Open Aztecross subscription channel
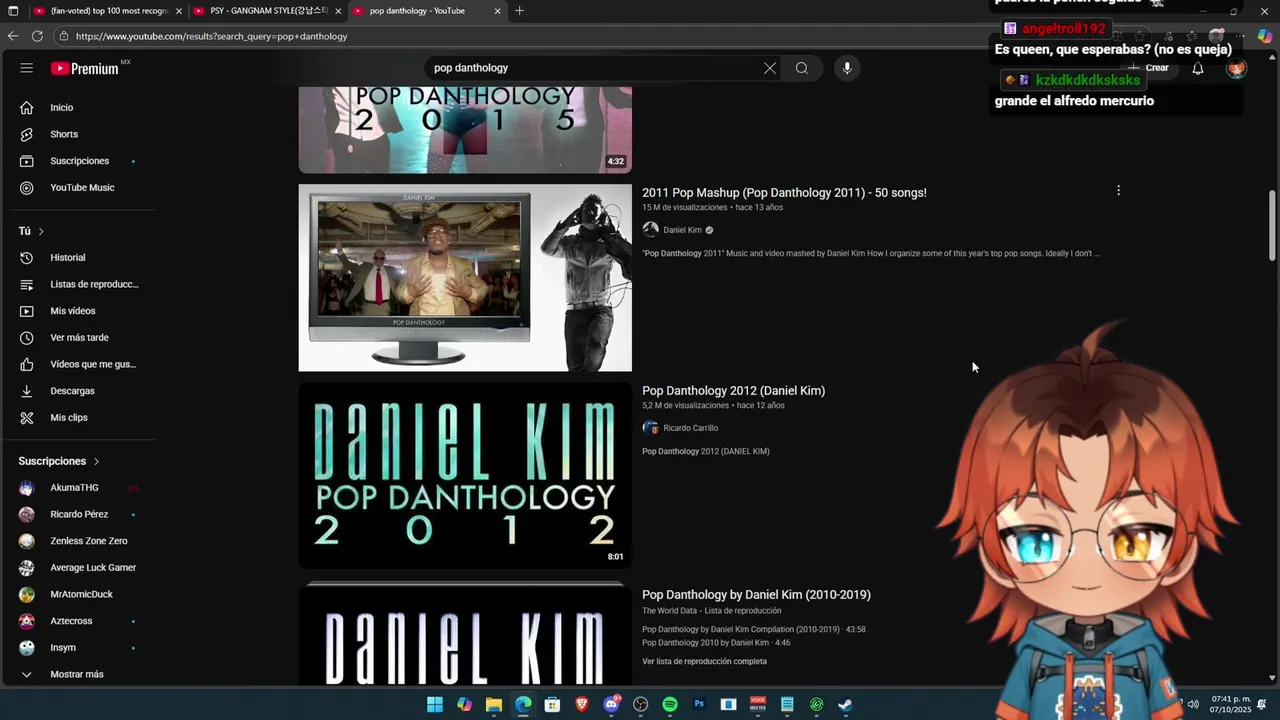 71,621
